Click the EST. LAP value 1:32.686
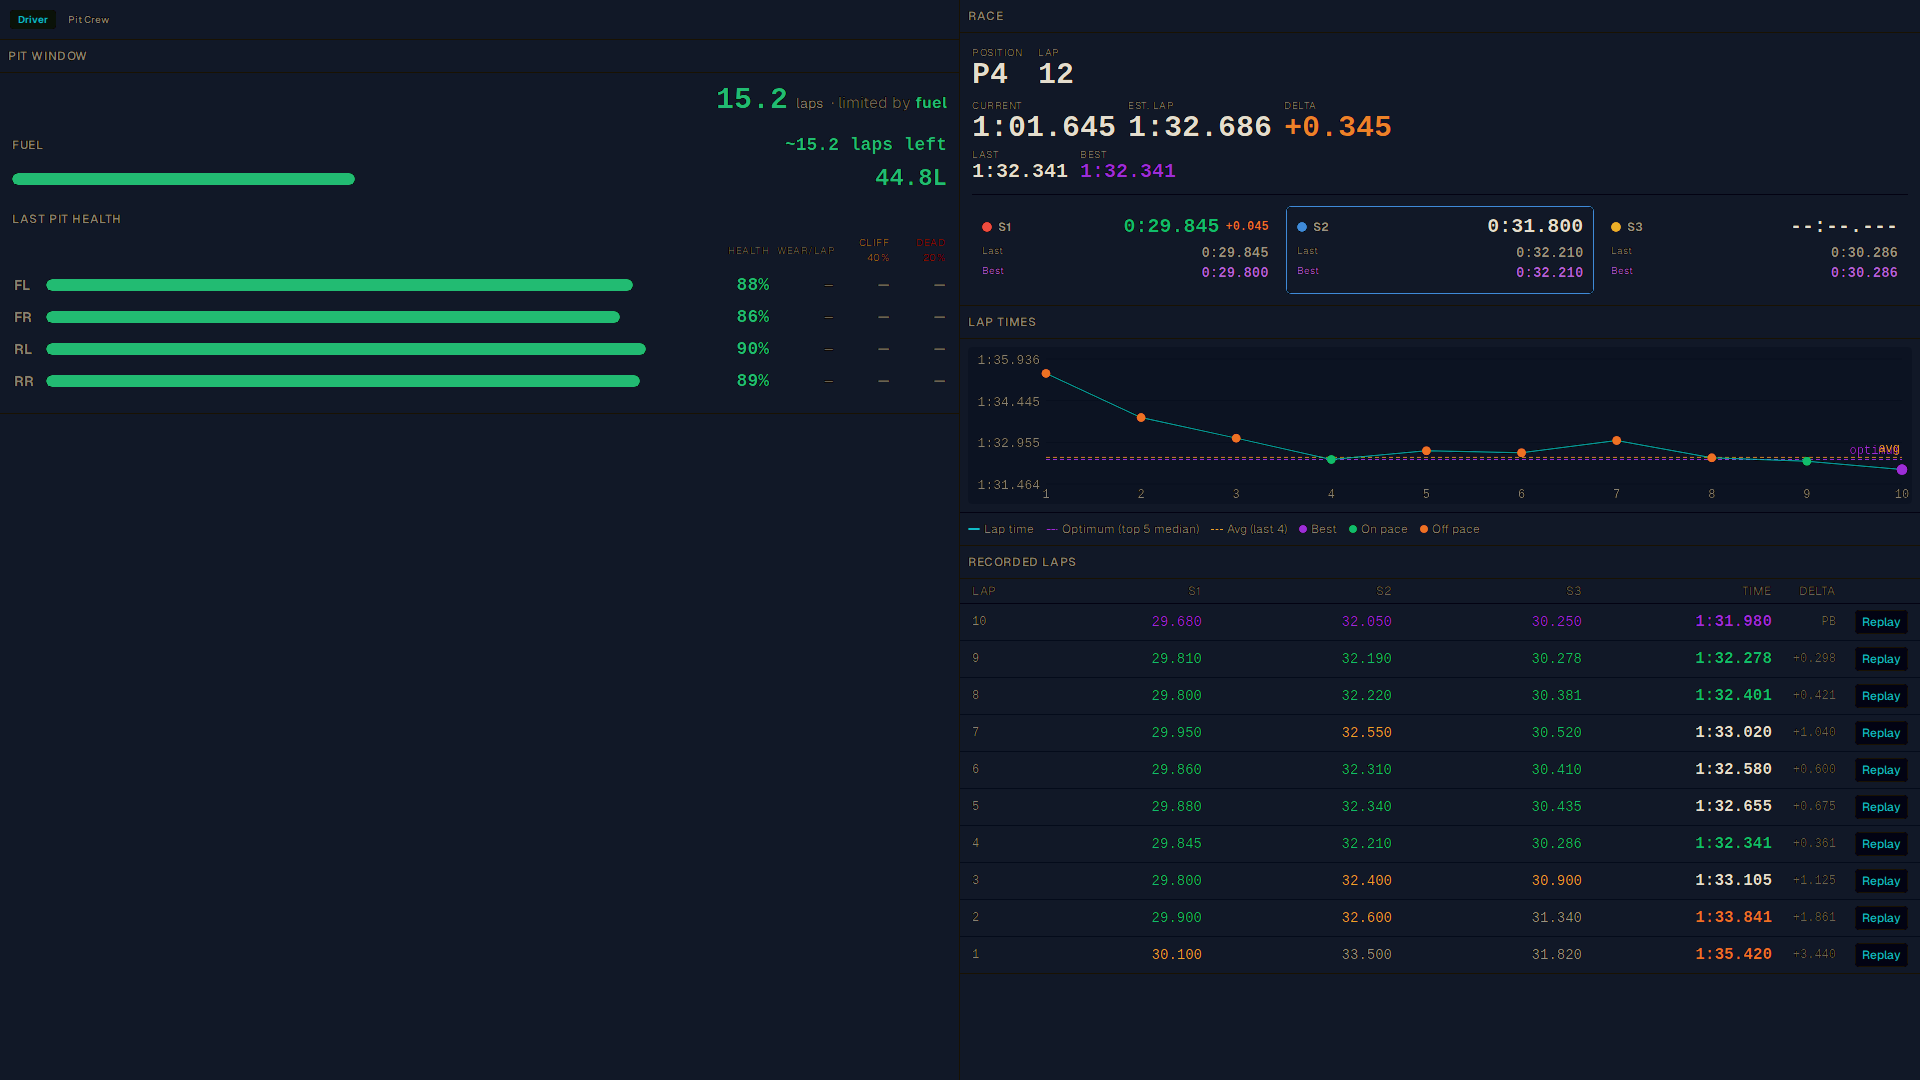The height and width of the screenshot is (1080, 1920). click(x=1199, y=127)
